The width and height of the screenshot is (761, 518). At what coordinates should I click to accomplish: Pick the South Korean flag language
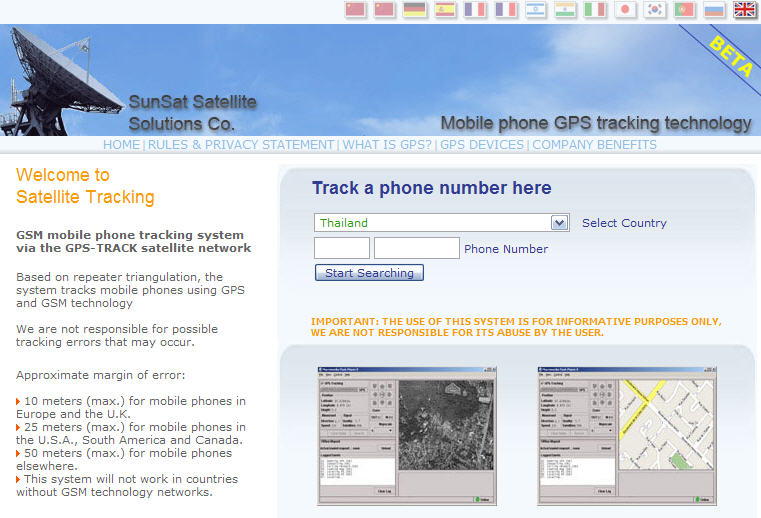655,10
